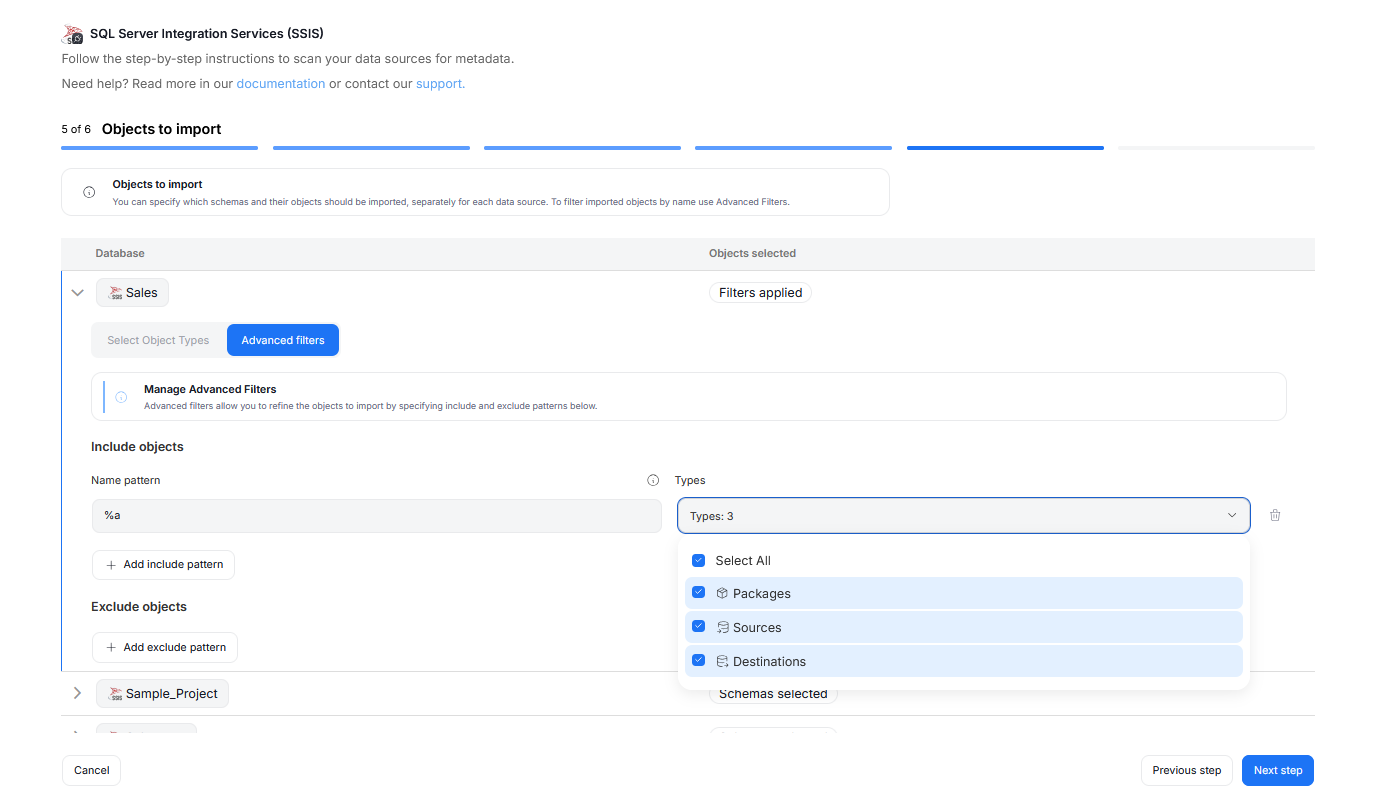Click the info icon in Objects to import banner

coord(89,192)
